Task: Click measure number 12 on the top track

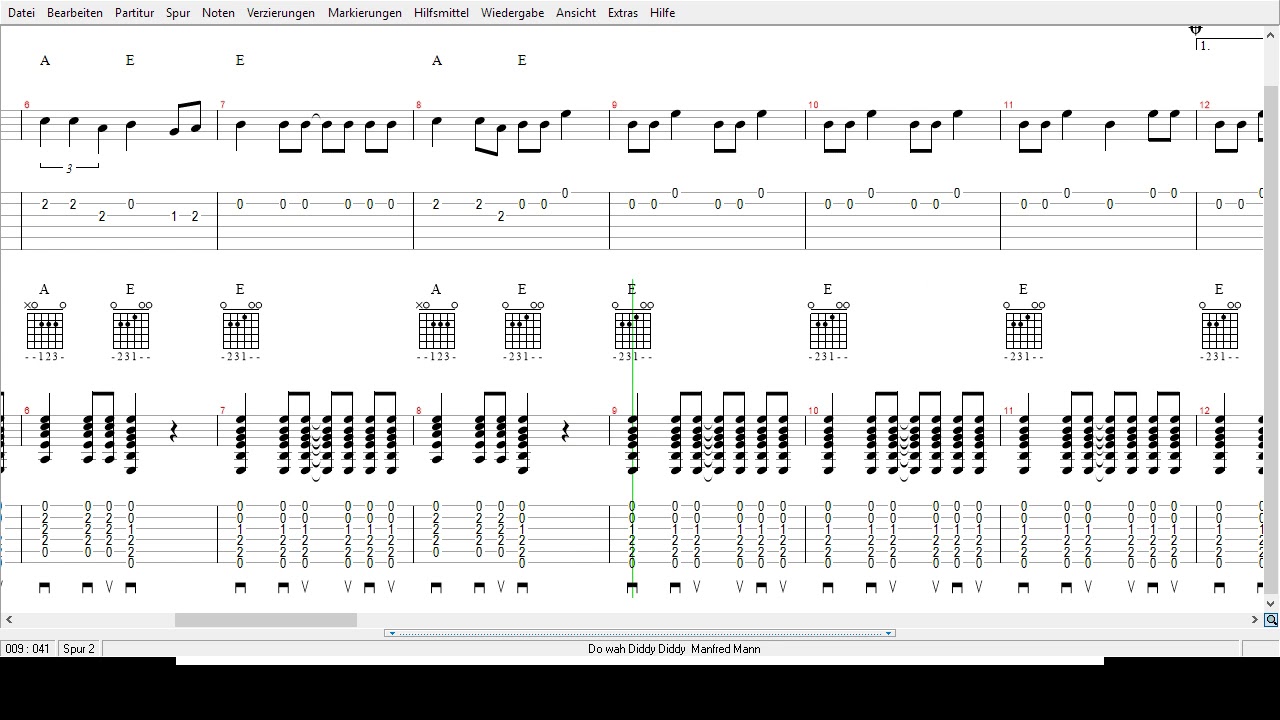Action: (1205, 105)
